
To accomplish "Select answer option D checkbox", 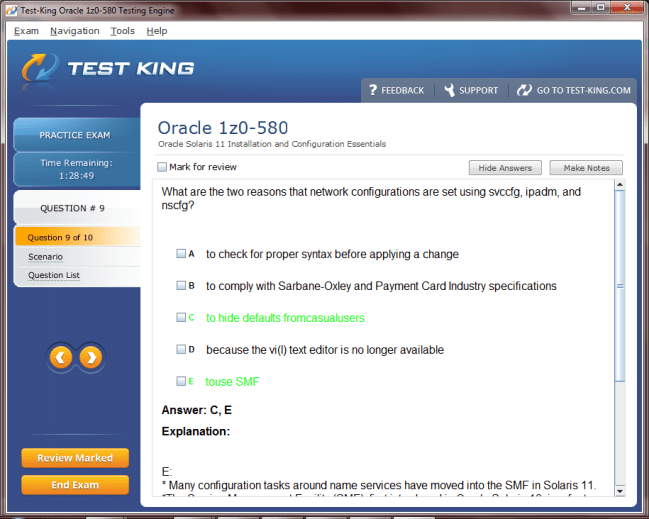I will coord(181,349).
